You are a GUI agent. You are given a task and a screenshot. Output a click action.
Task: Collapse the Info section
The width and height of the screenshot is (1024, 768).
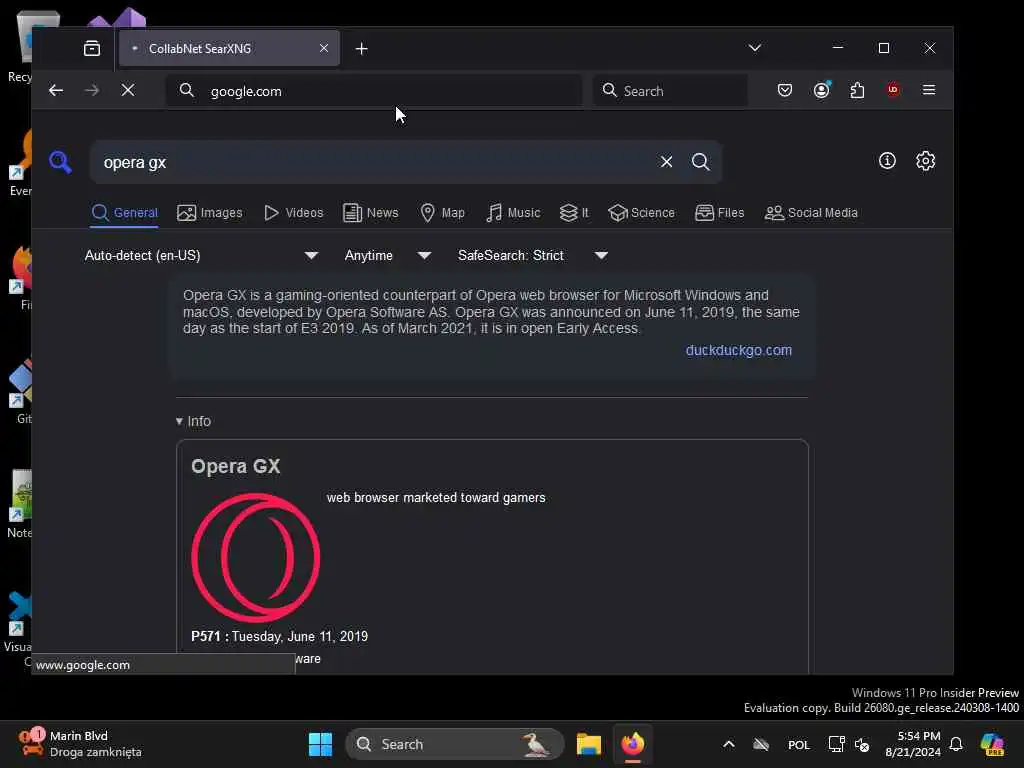click(x=193, y=421)
